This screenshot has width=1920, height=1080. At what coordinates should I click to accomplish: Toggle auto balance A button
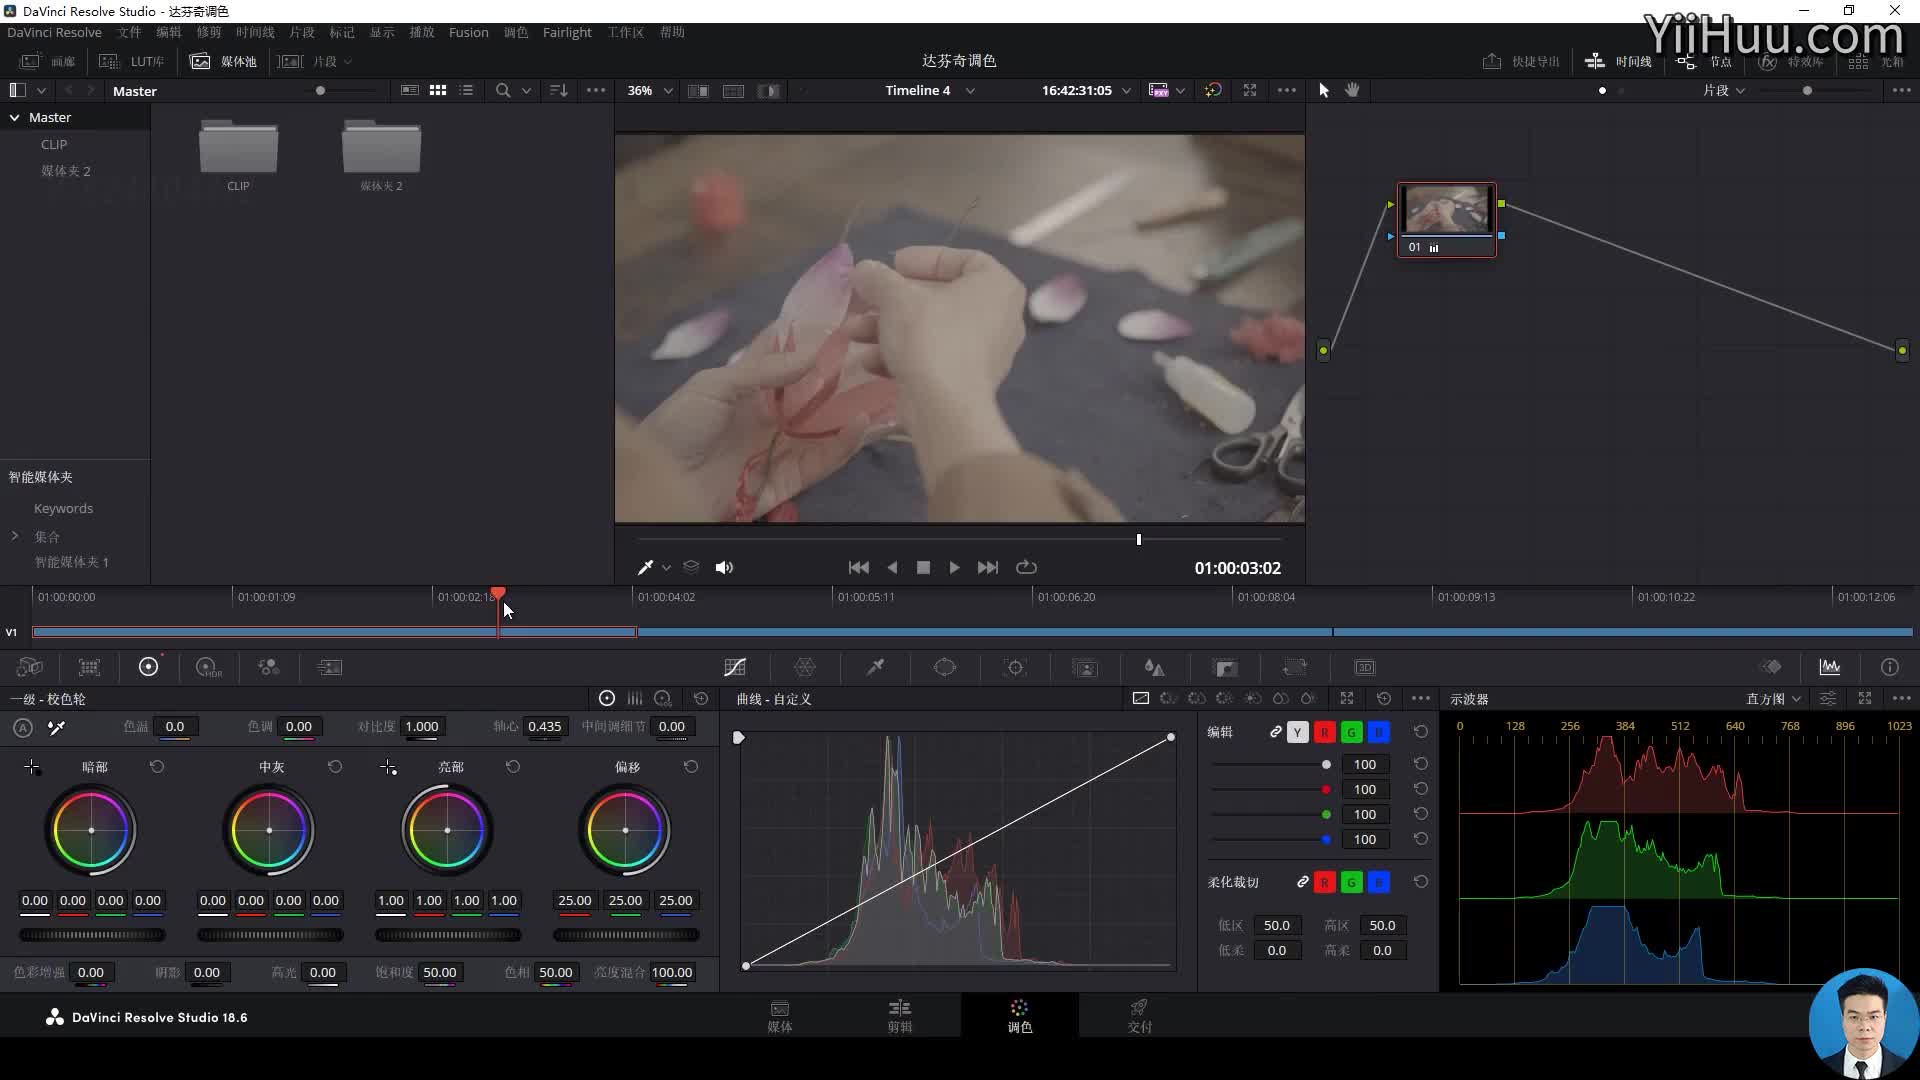[x=23, y=728]
